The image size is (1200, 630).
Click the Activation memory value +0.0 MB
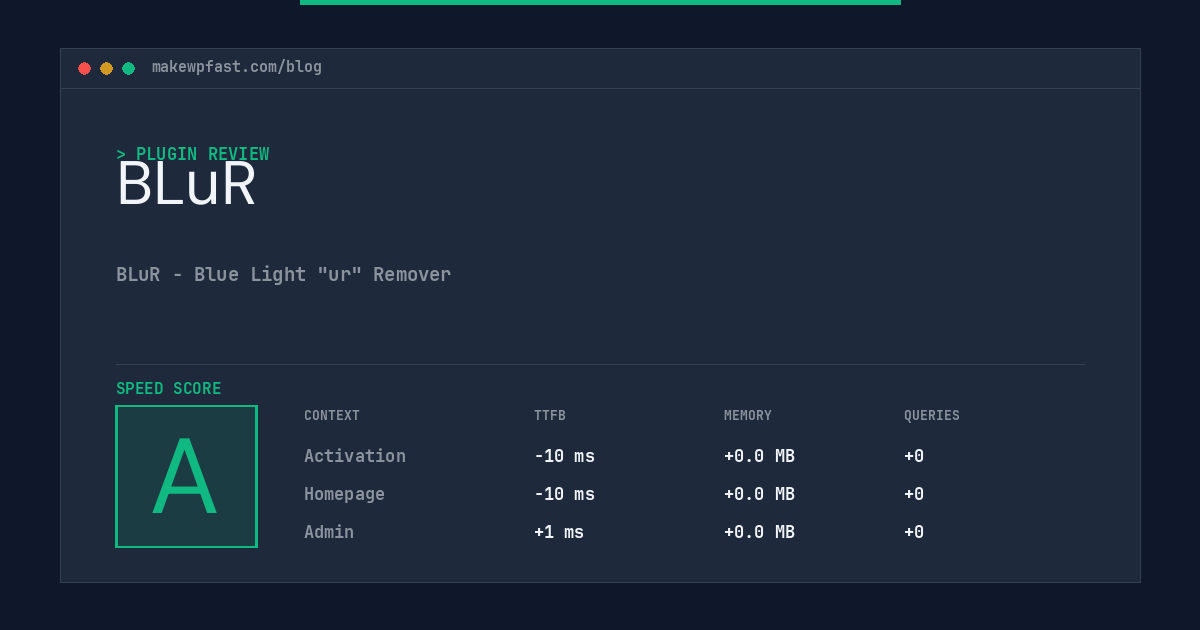[x=759, y=456]
